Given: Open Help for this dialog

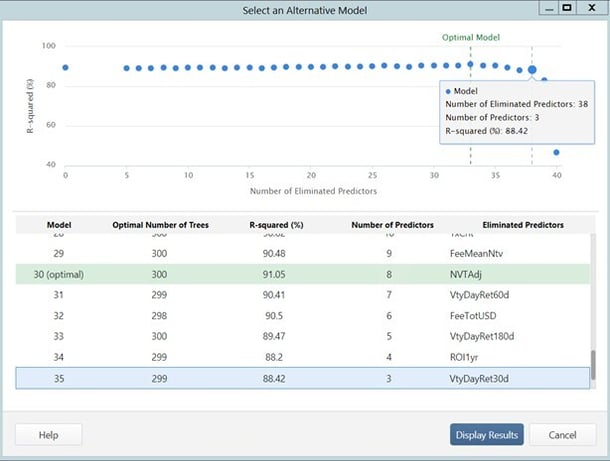Looking at the screenshot, I should click(x=48, y=435).
